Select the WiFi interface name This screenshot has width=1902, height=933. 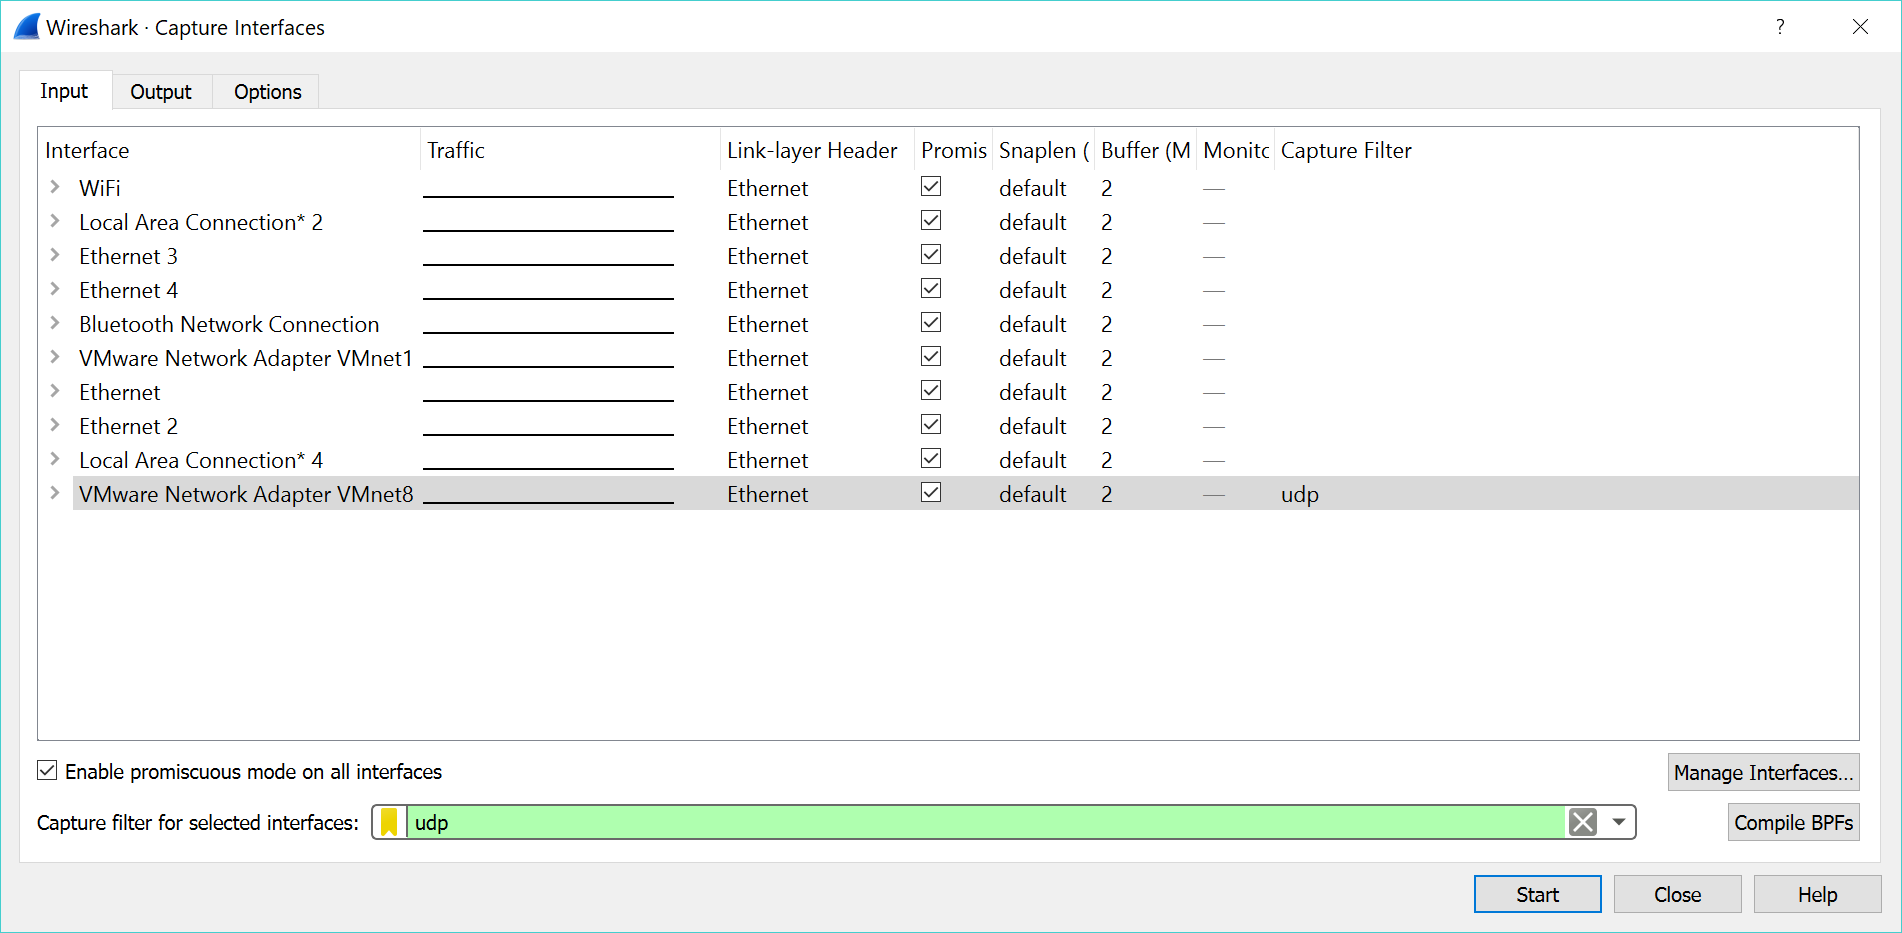click(x=100, y=188)
